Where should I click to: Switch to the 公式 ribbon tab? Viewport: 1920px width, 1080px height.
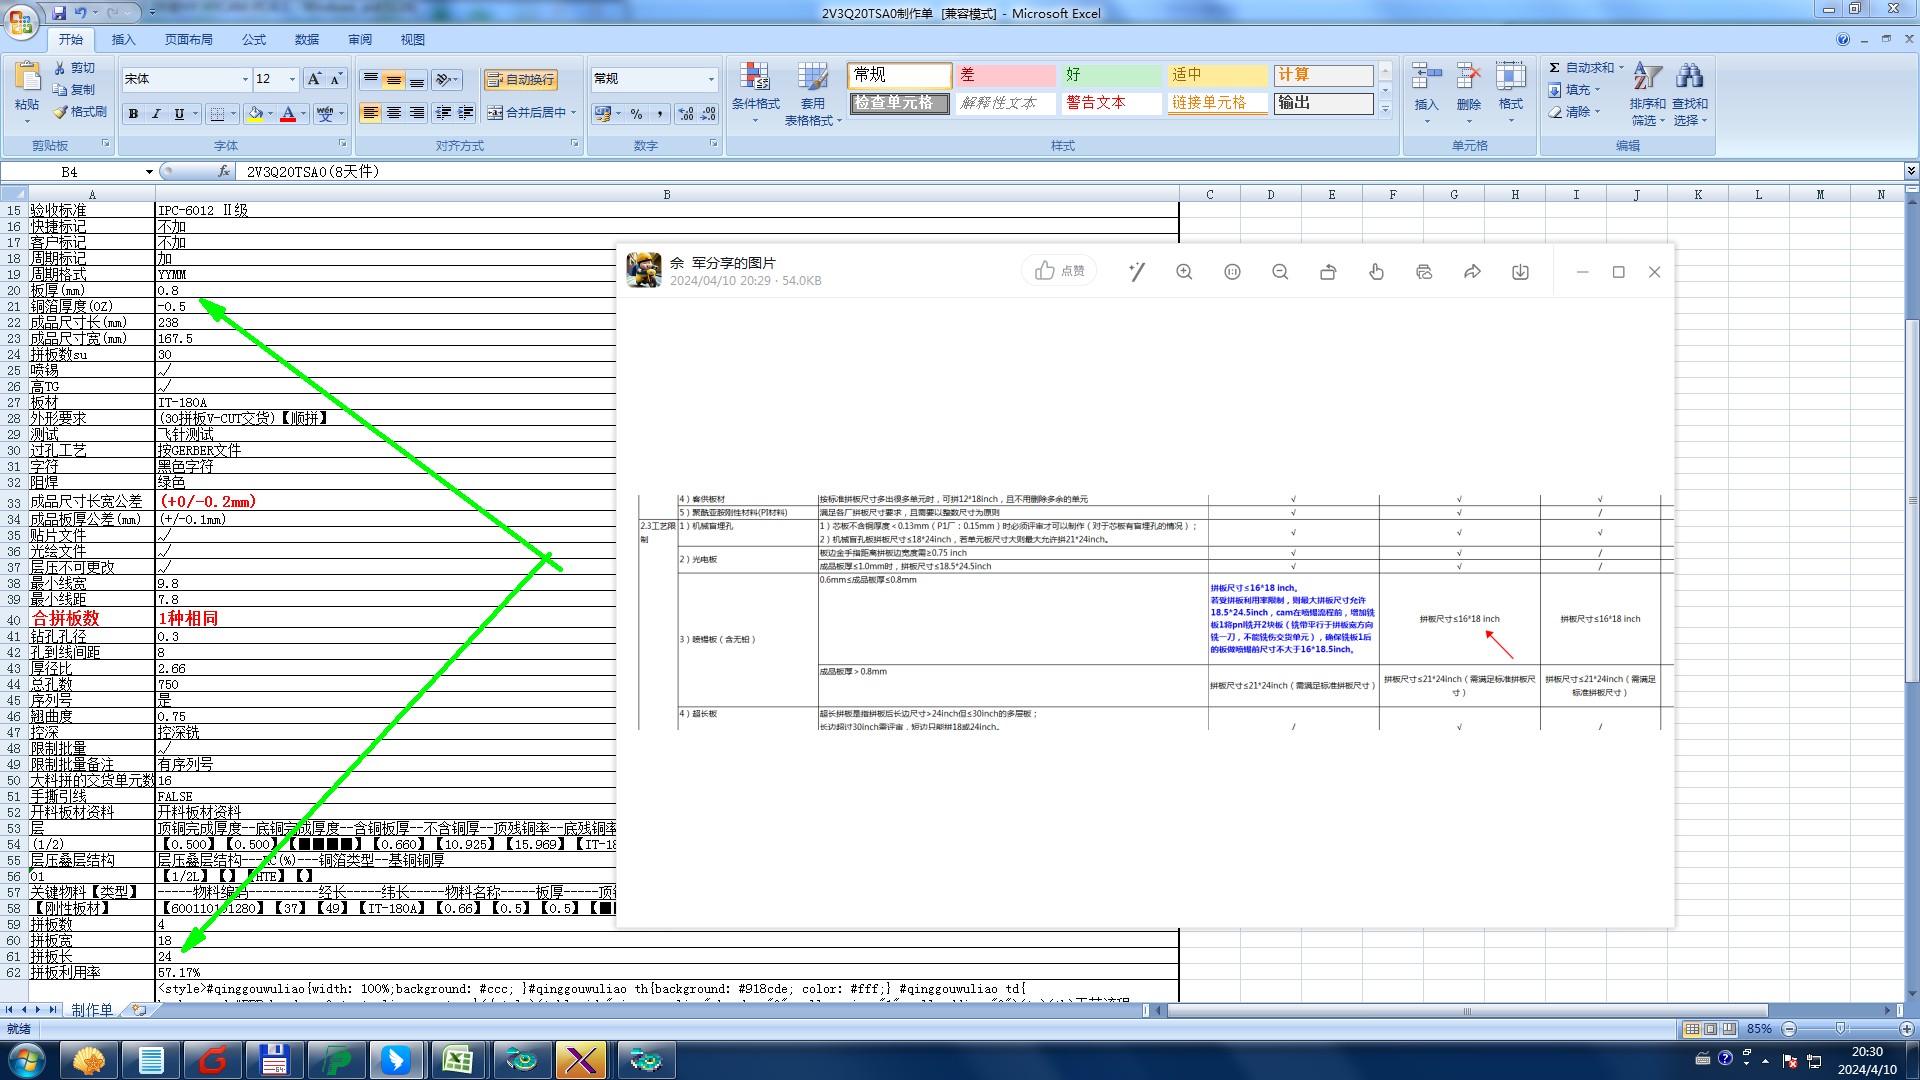coord(254,40)
